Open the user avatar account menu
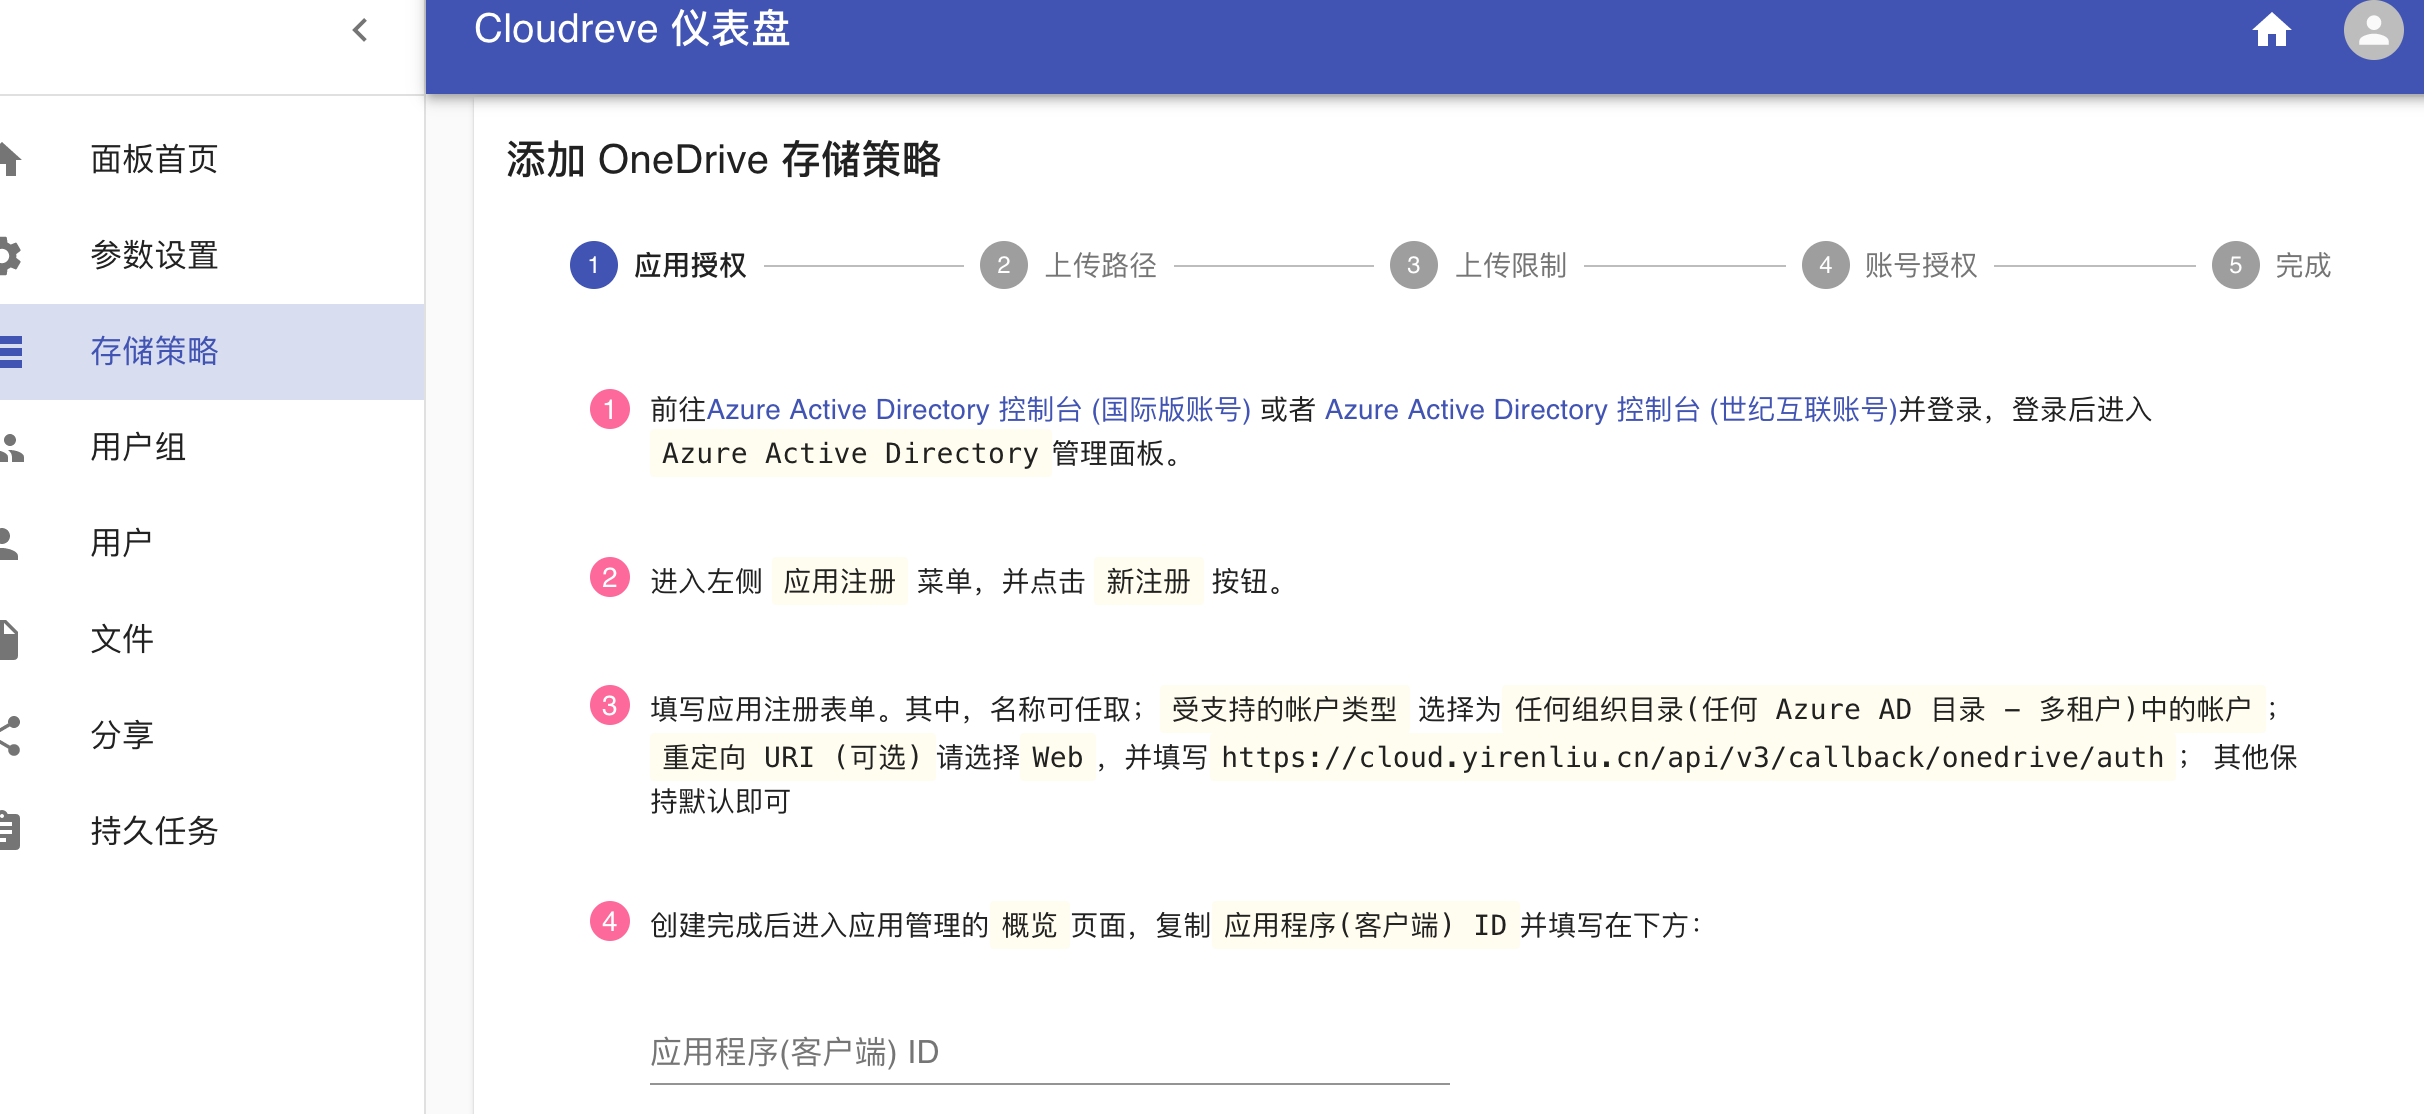2424x1114 pixels. pyautogui.click(x=2372, y=30)
